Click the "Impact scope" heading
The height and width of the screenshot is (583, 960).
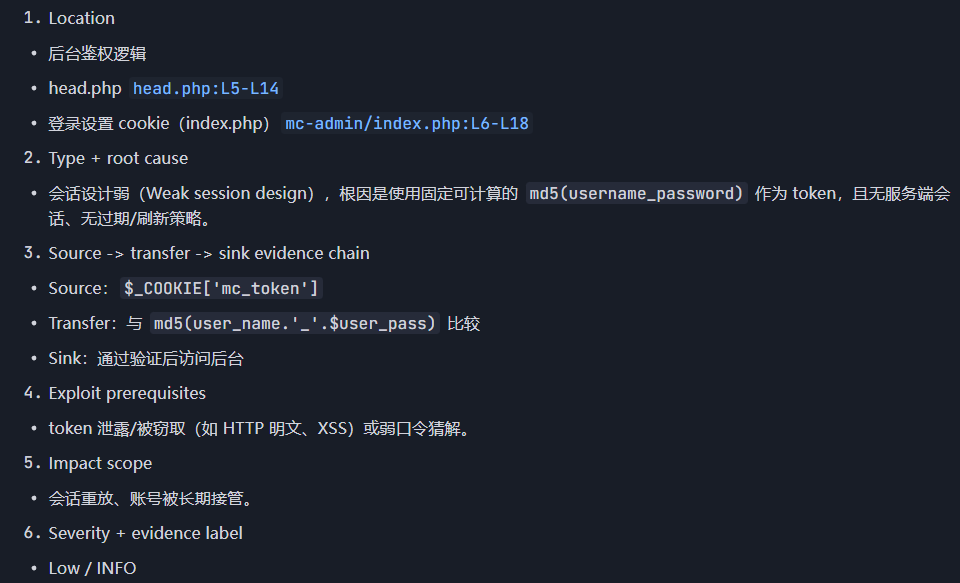click(x=100, y=464)
